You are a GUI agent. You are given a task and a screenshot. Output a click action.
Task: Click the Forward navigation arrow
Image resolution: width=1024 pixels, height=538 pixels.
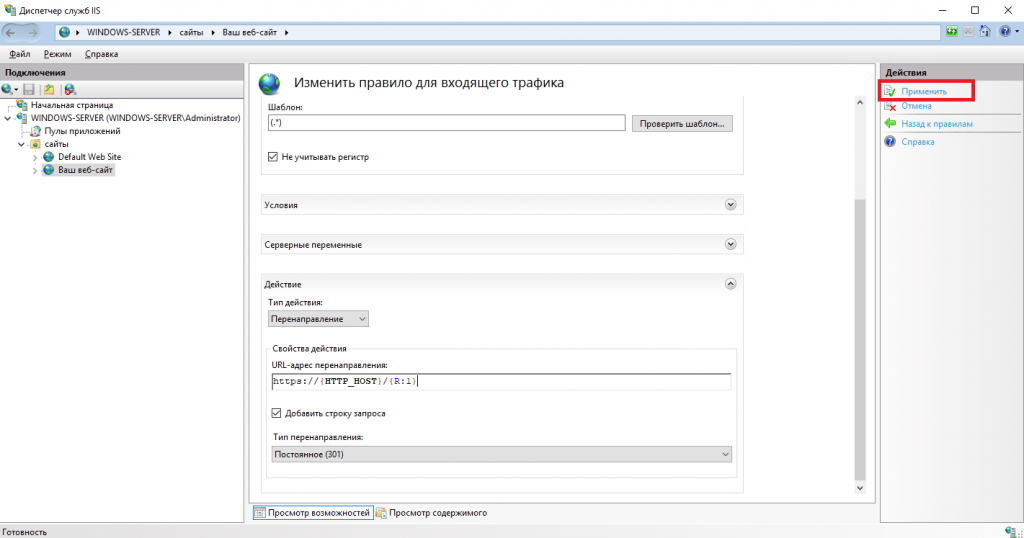point(32,32)
